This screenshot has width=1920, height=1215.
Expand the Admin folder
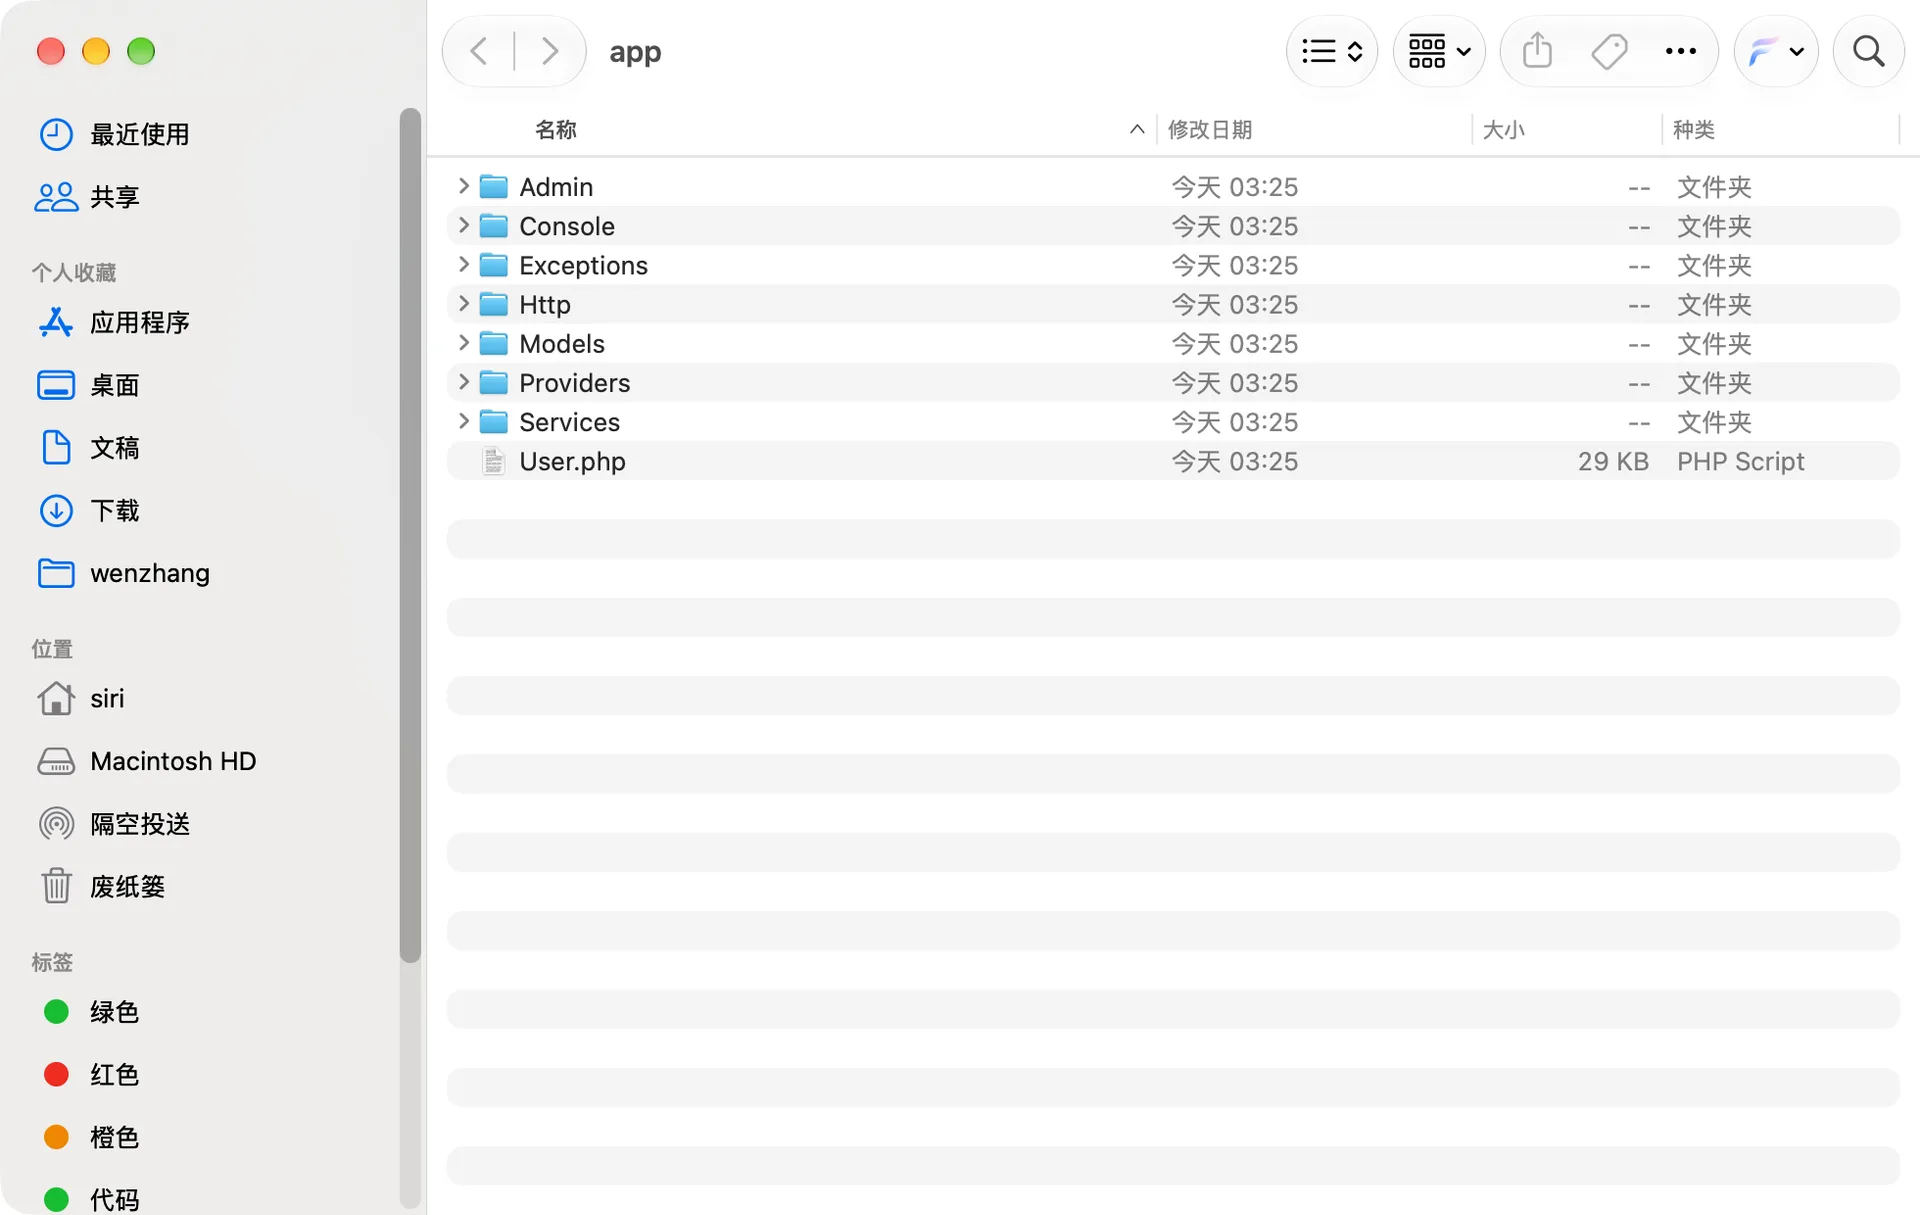click(463, 186)
